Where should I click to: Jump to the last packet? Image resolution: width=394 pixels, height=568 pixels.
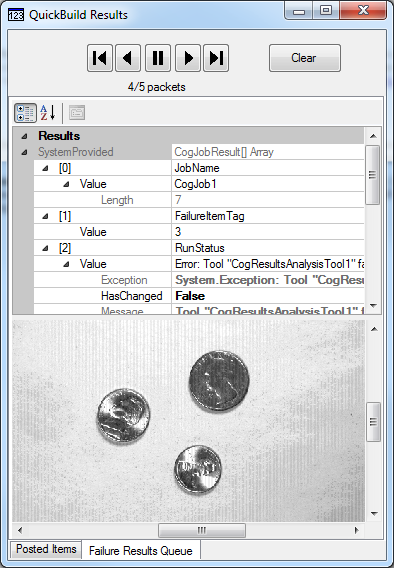[x=216, y=58]
